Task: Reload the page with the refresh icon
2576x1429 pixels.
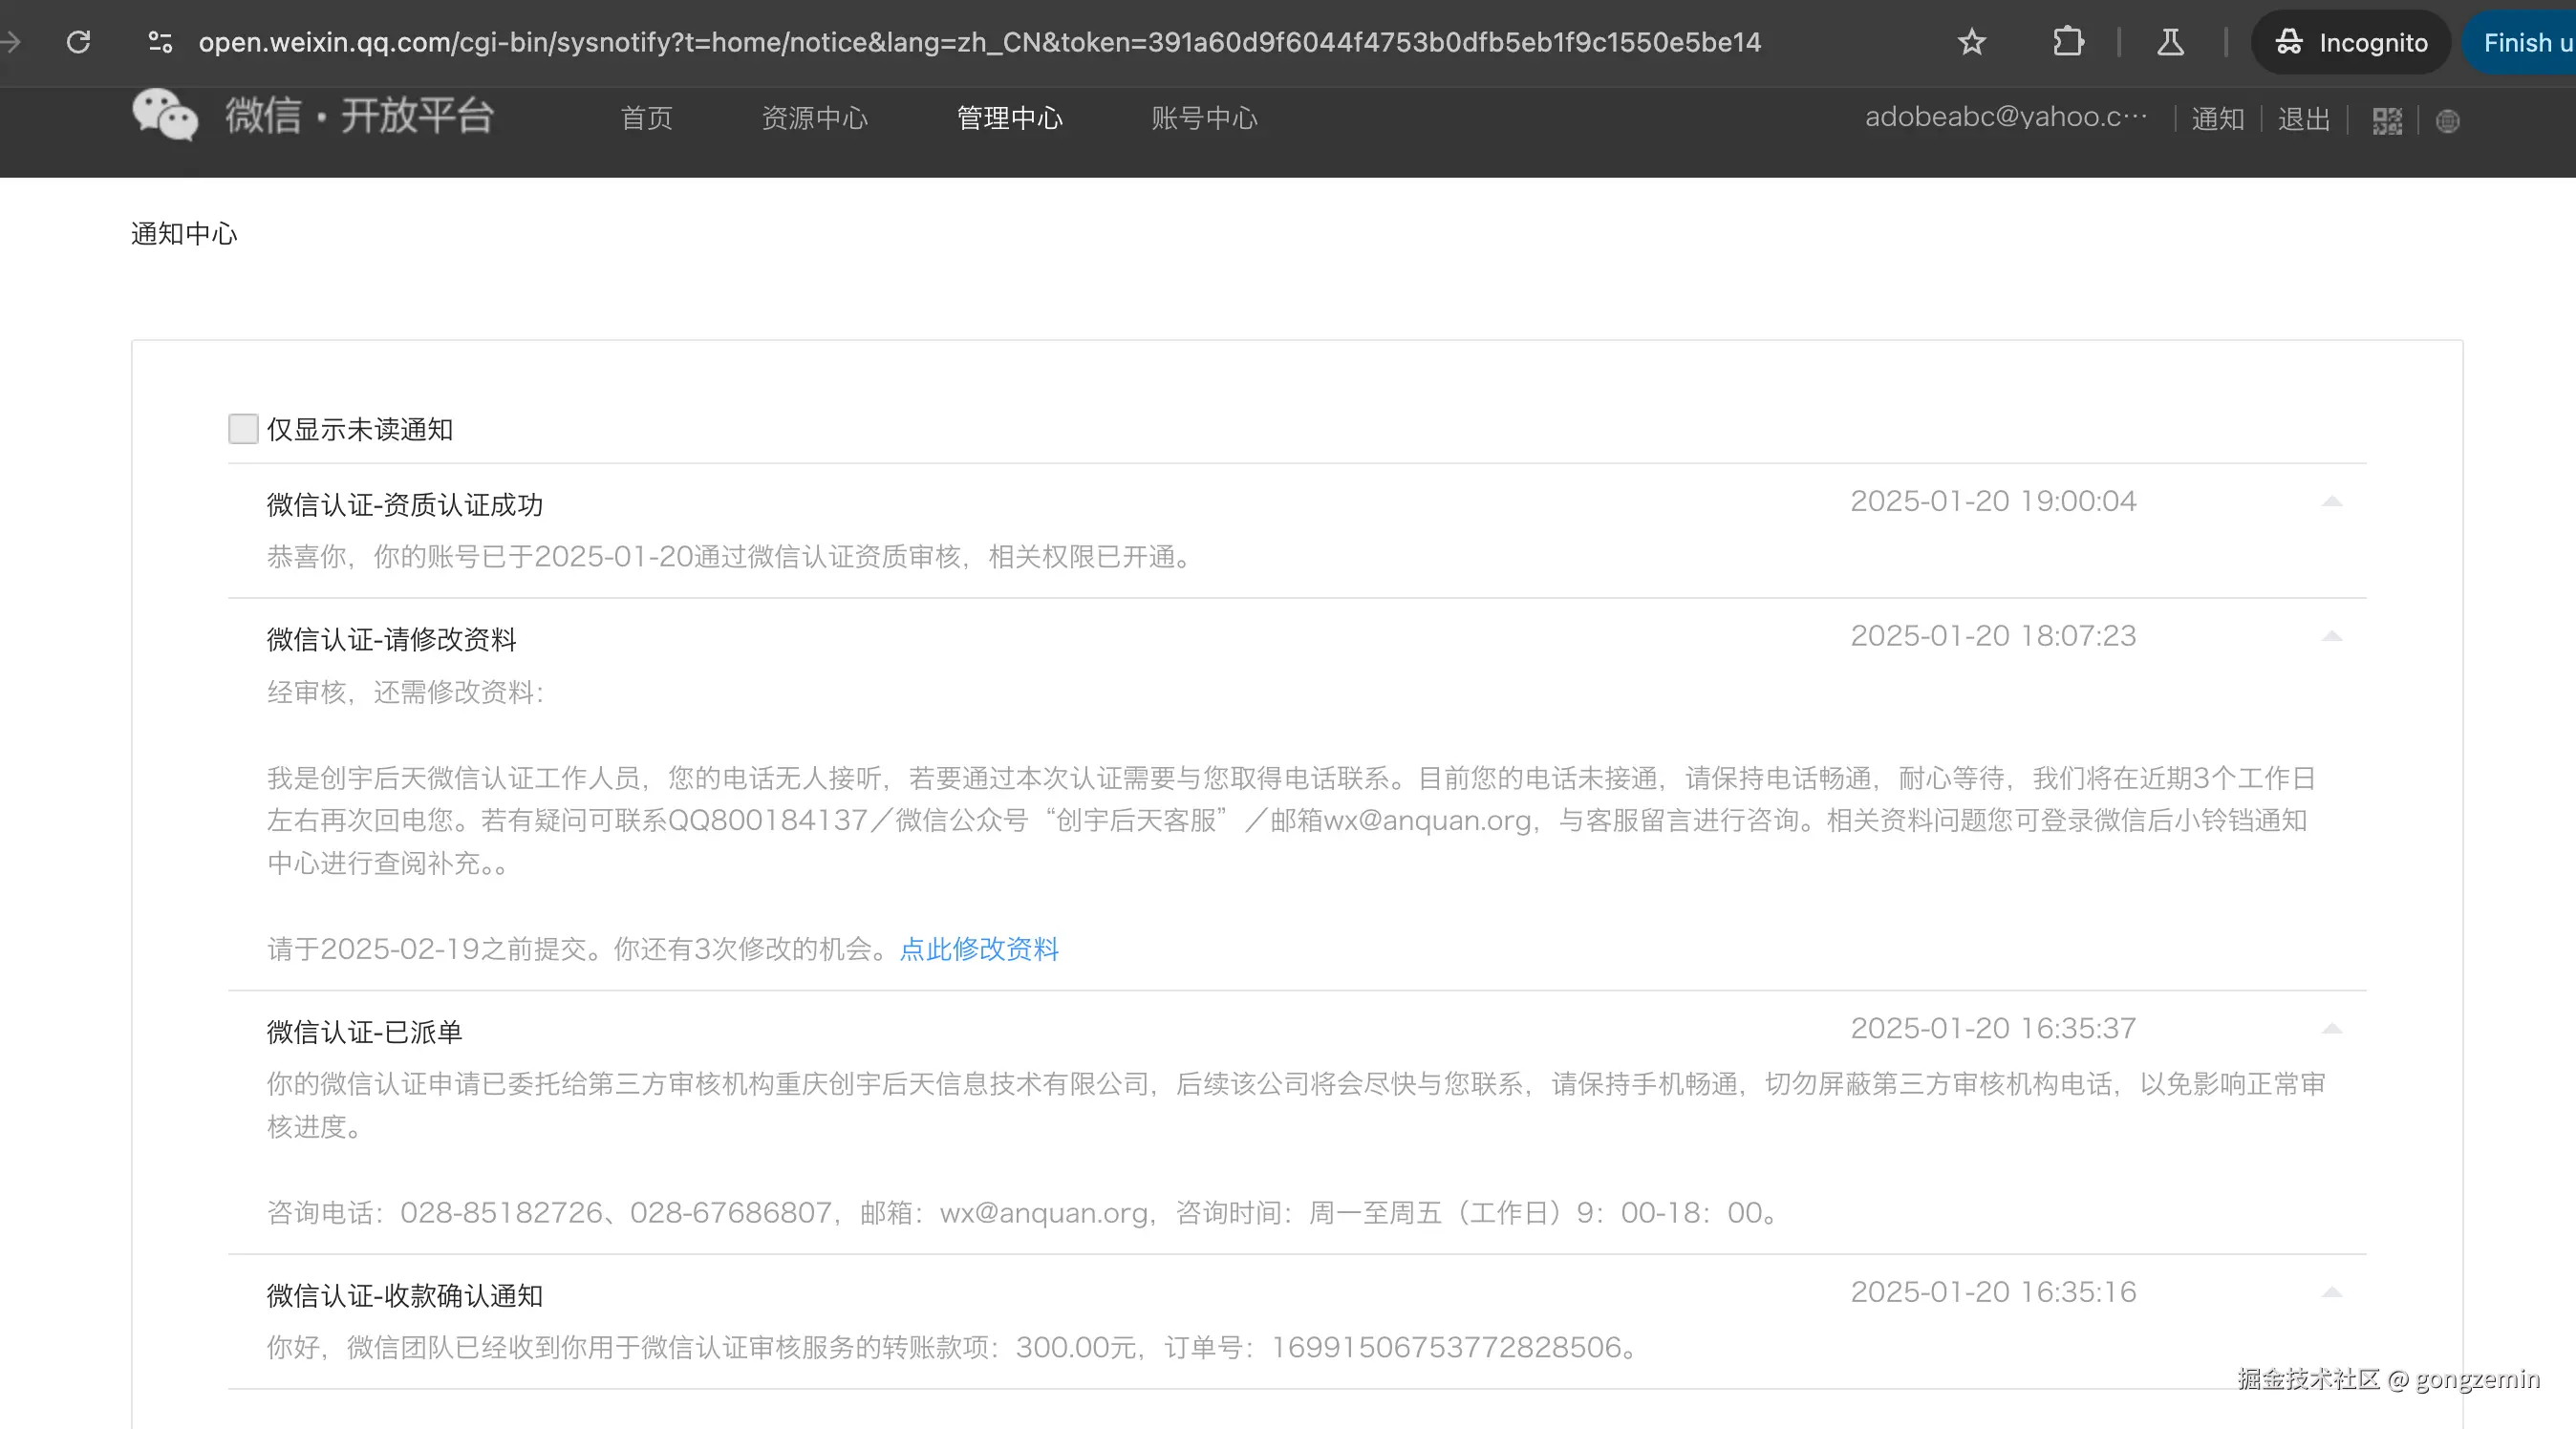Action: coord(78,42)
